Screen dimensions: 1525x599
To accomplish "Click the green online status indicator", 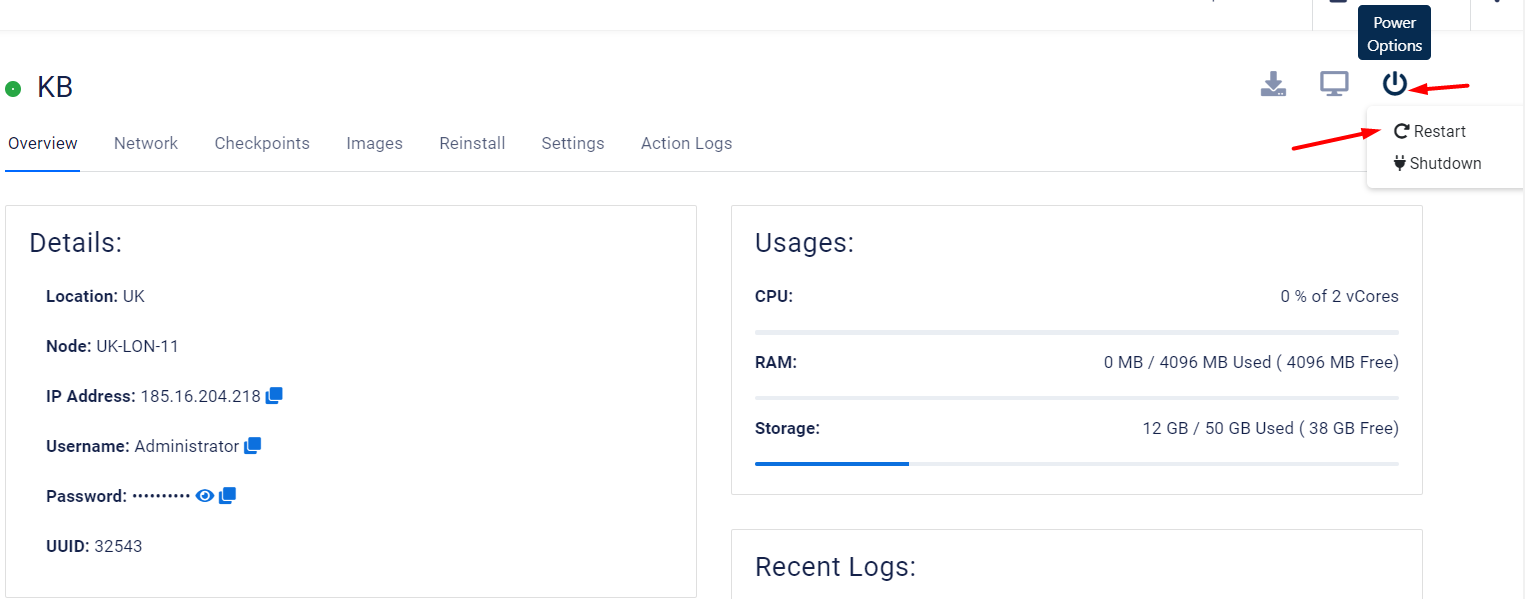I will [13, 88].
